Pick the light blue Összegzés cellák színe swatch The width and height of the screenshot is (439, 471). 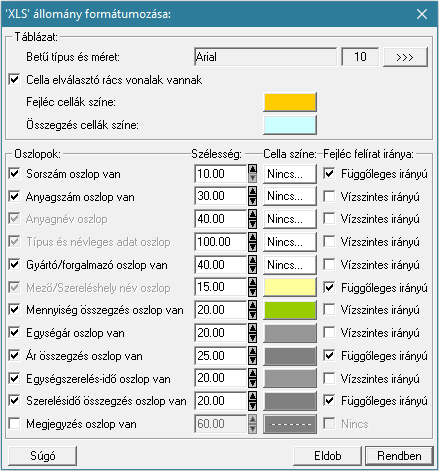click(290, 125)
